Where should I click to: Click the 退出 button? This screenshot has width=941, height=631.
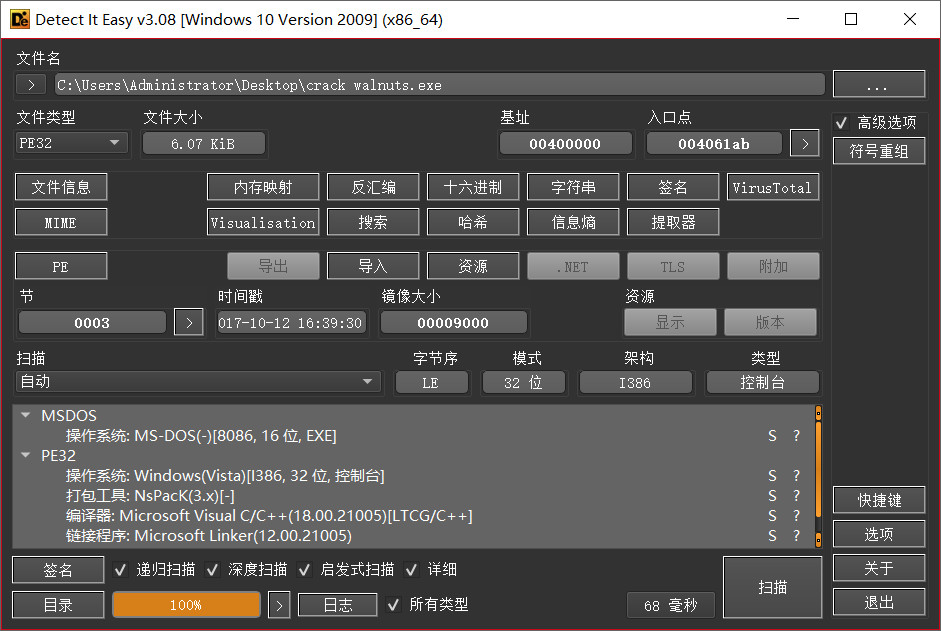pos(879,602)
